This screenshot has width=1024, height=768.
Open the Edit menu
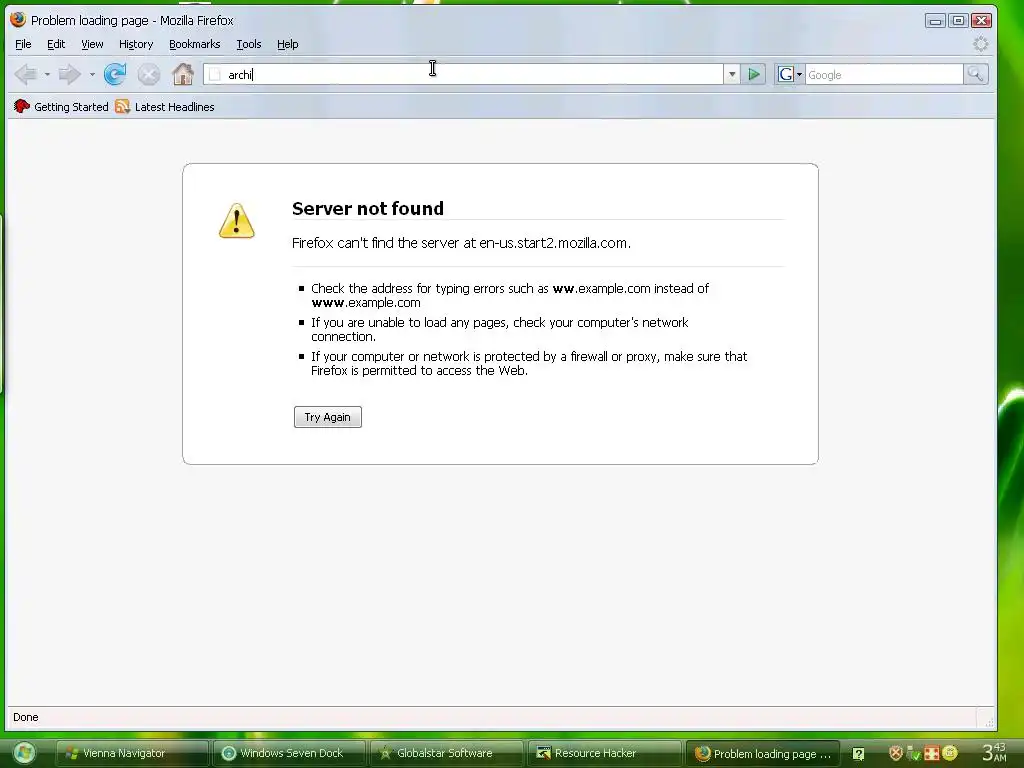click(56, 44)
